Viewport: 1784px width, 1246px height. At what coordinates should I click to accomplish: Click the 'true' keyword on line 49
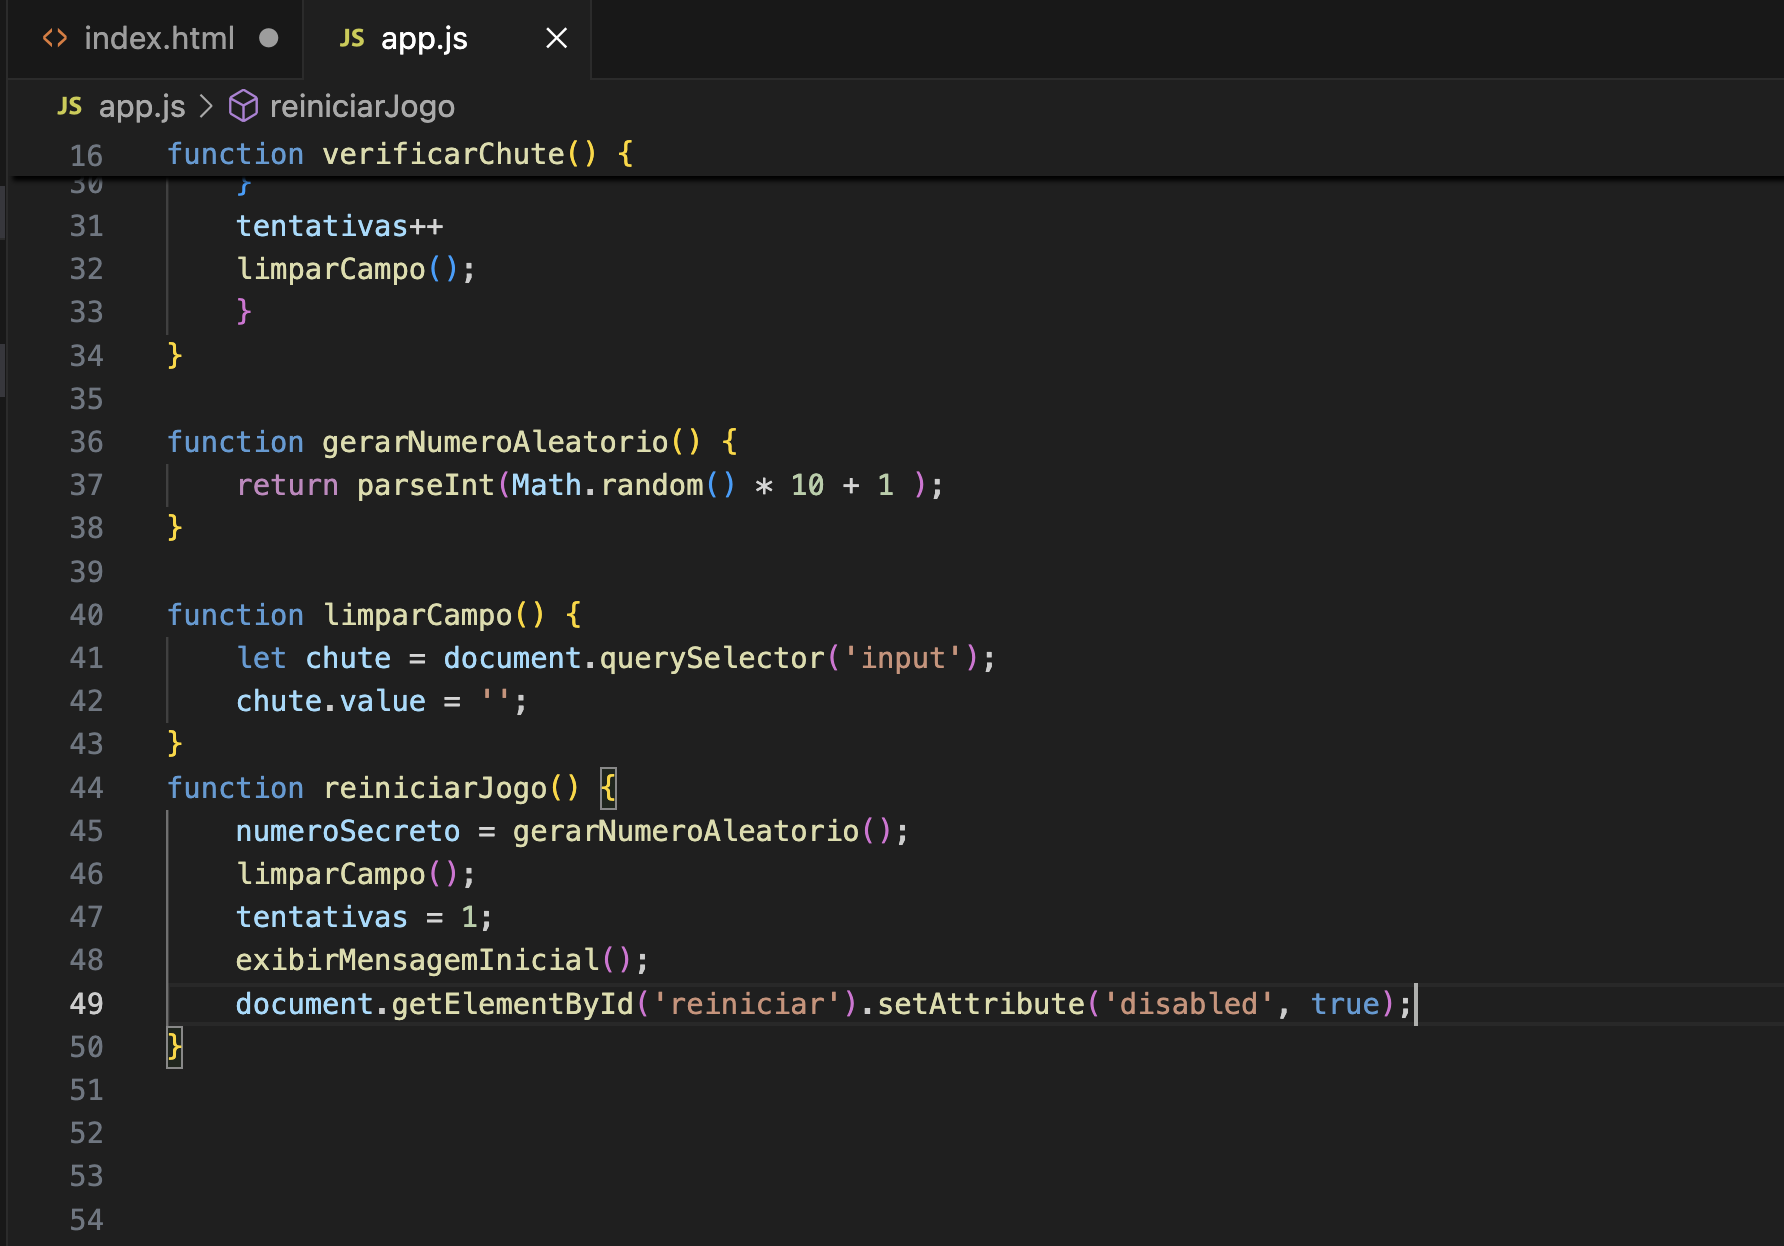[x=1345, y=1004]
